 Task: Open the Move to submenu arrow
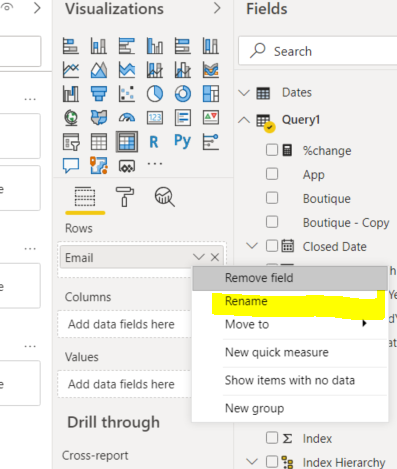click(x=364, y=323)
